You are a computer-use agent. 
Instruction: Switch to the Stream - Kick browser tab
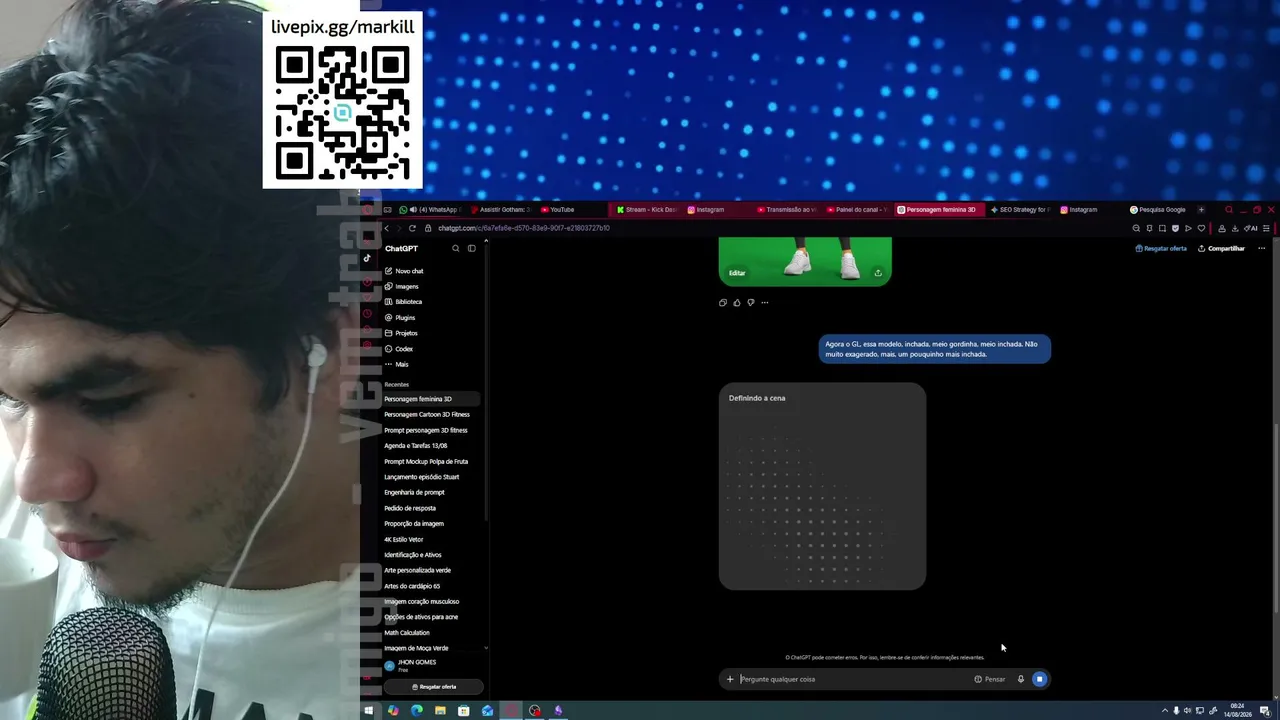(x=646, y=210)
